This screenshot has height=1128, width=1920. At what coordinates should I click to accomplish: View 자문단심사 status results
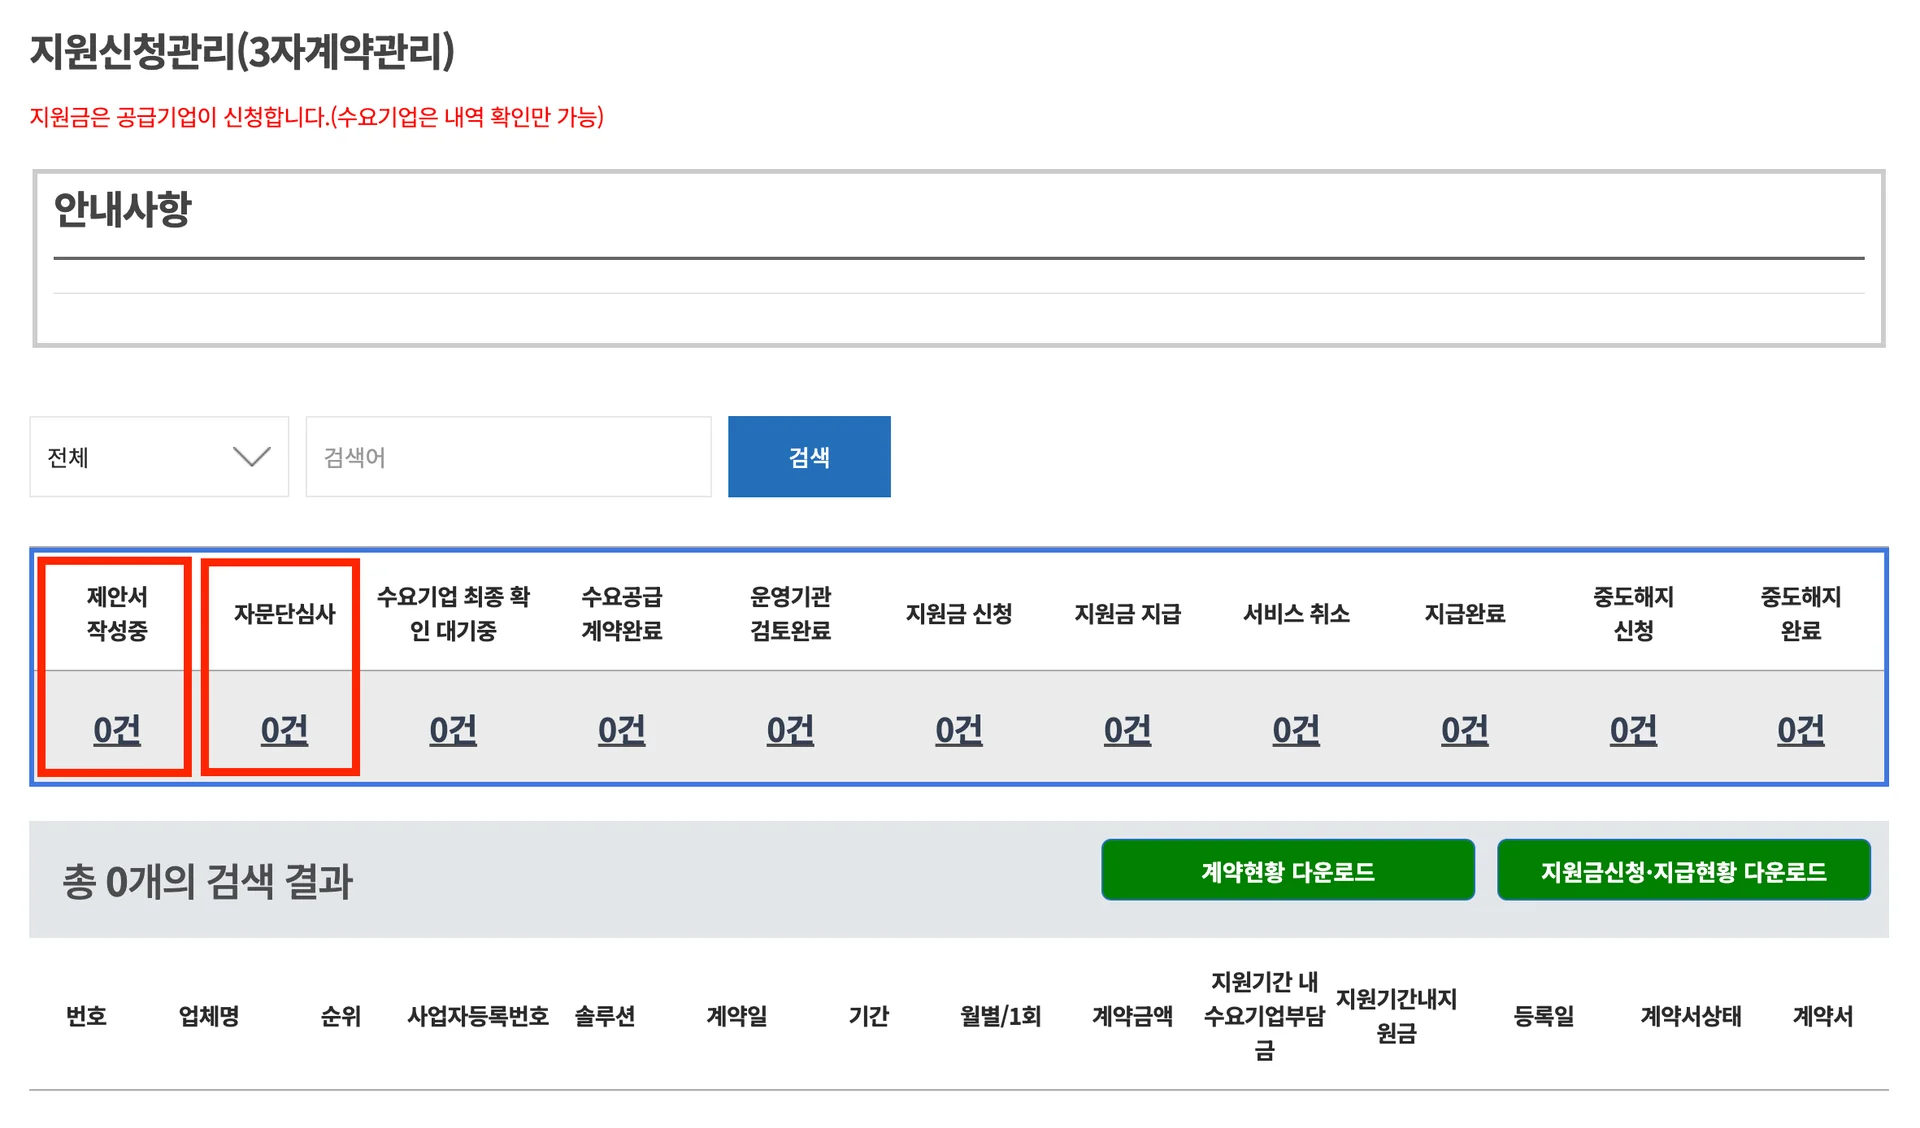click(281, 729)
